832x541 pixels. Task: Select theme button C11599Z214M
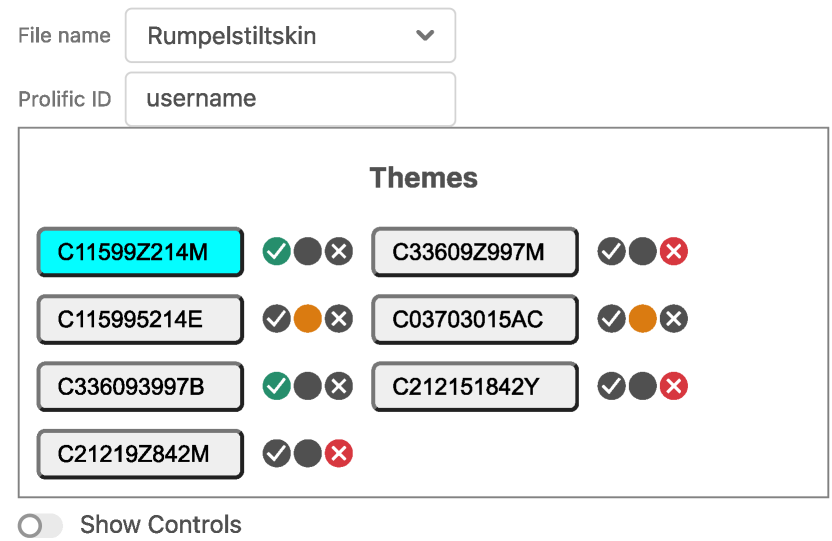tap(140, 252)
